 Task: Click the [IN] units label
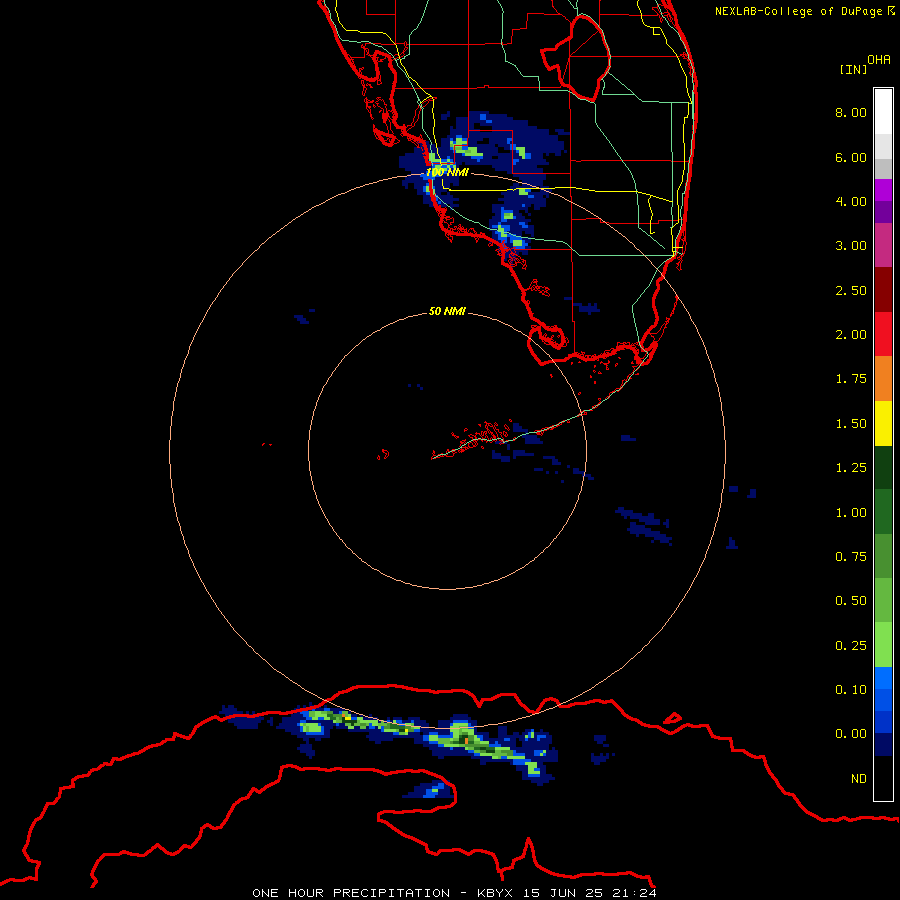[853, 69]
